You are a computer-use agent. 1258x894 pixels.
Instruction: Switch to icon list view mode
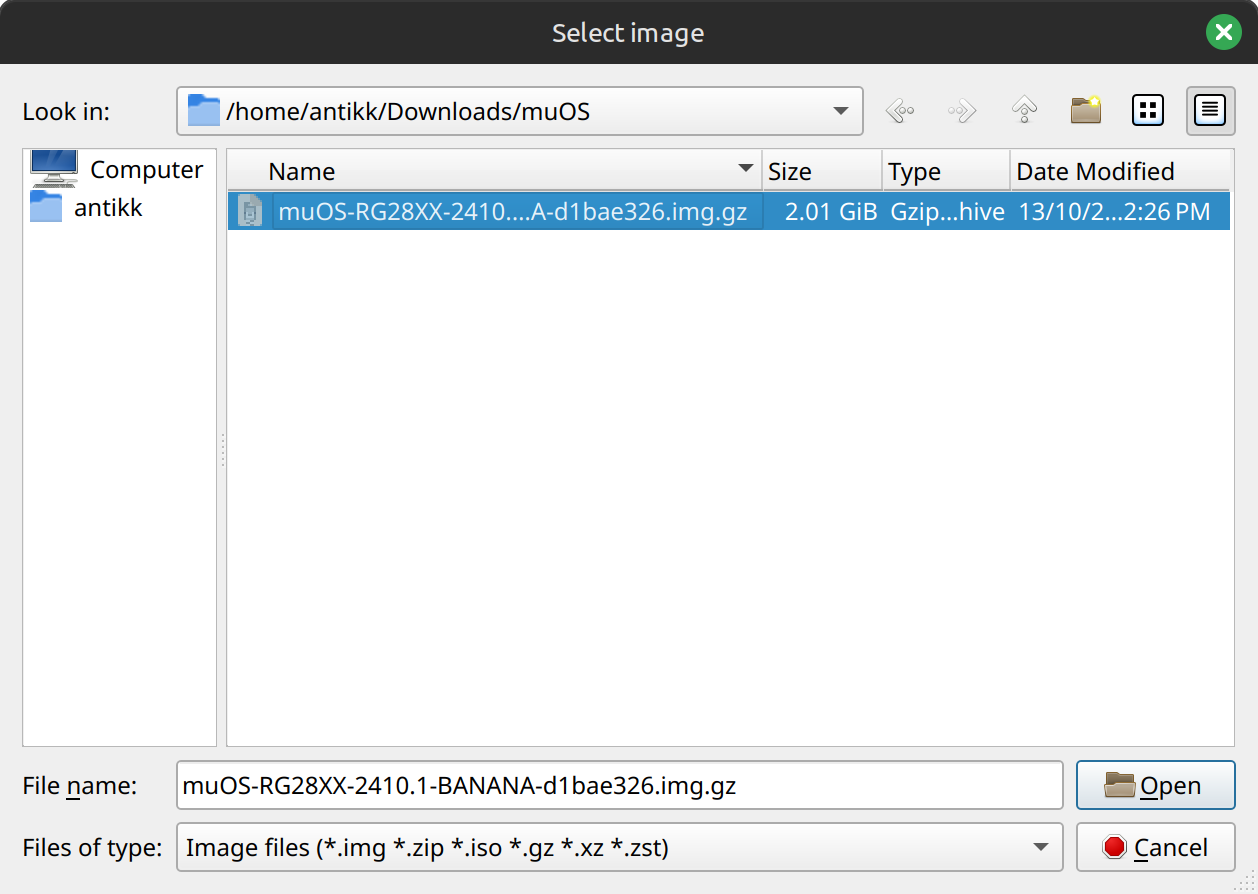(x=1148, y=110)
